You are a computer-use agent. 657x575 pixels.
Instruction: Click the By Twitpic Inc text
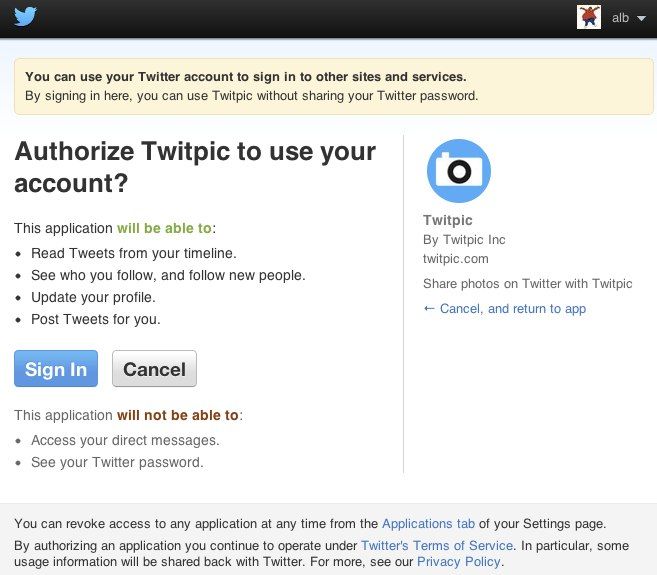464,240
